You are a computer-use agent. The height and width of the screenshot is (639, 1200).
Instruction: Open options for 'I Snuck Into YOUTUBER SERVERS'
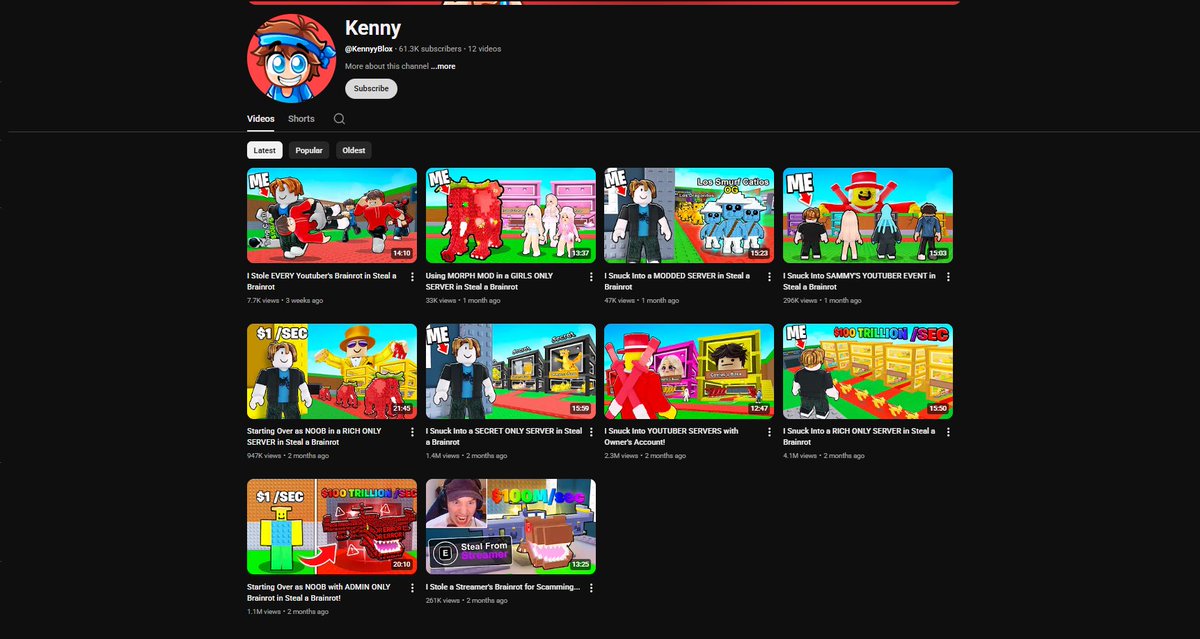(769, 432)
